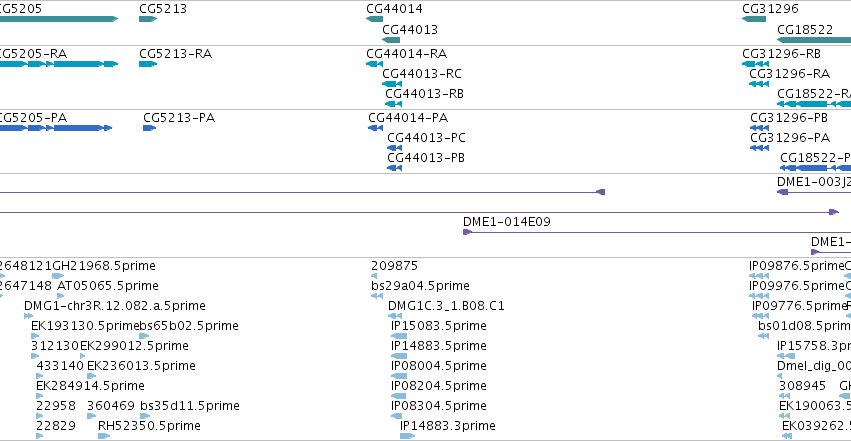
Task: Open the CG18522 gene label
Action: click(x=805, y=30)
